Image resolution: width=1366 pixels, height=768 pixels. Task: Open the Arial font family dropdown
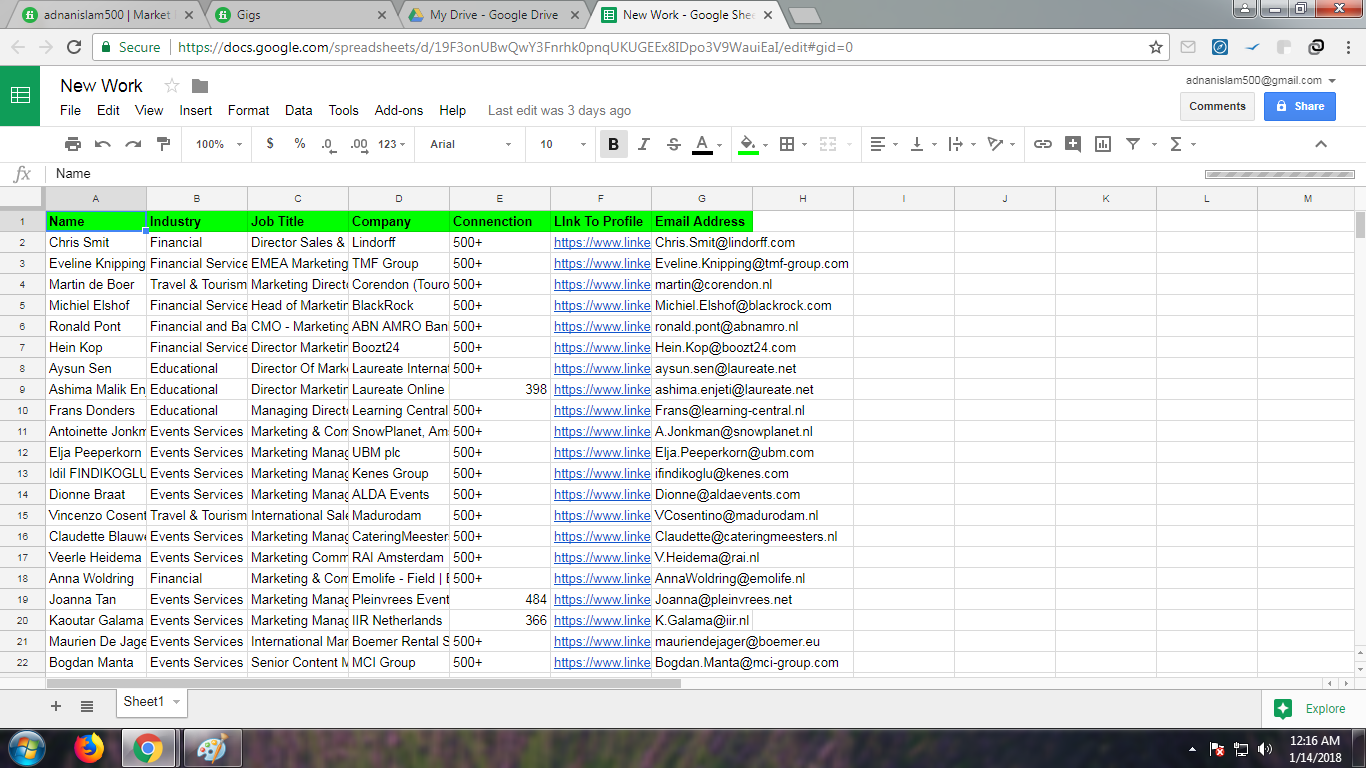click(468, 144)
